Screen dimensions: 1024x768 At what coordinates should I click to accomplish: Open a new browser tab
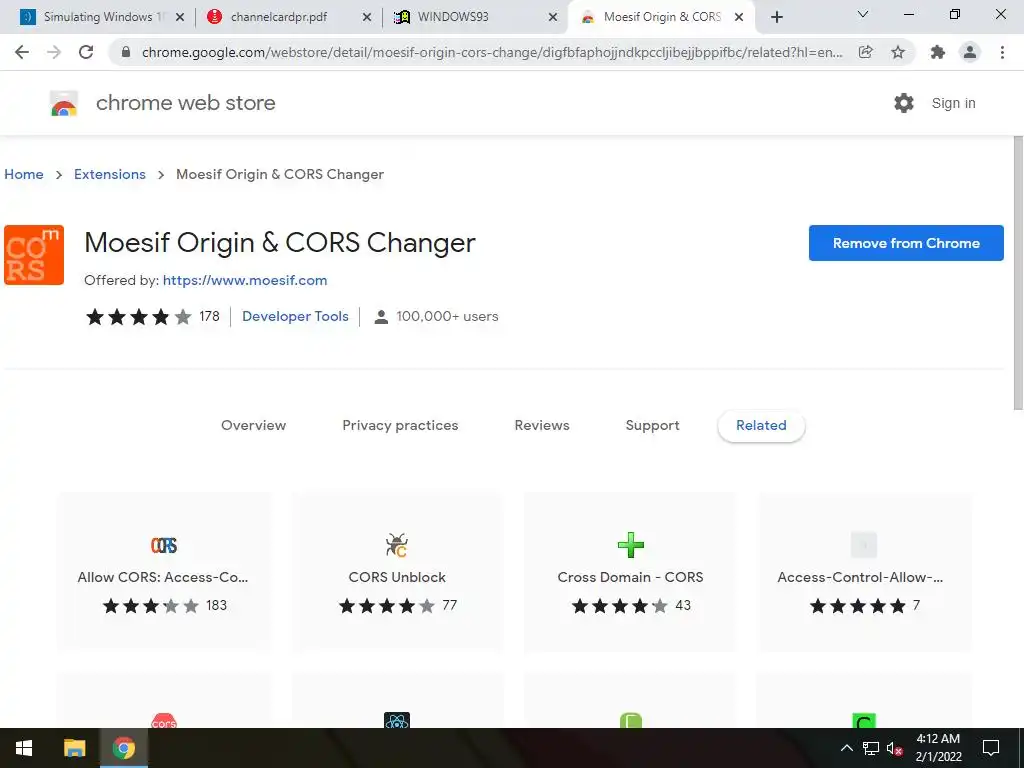pyautogui.click(x=776, y=17)
